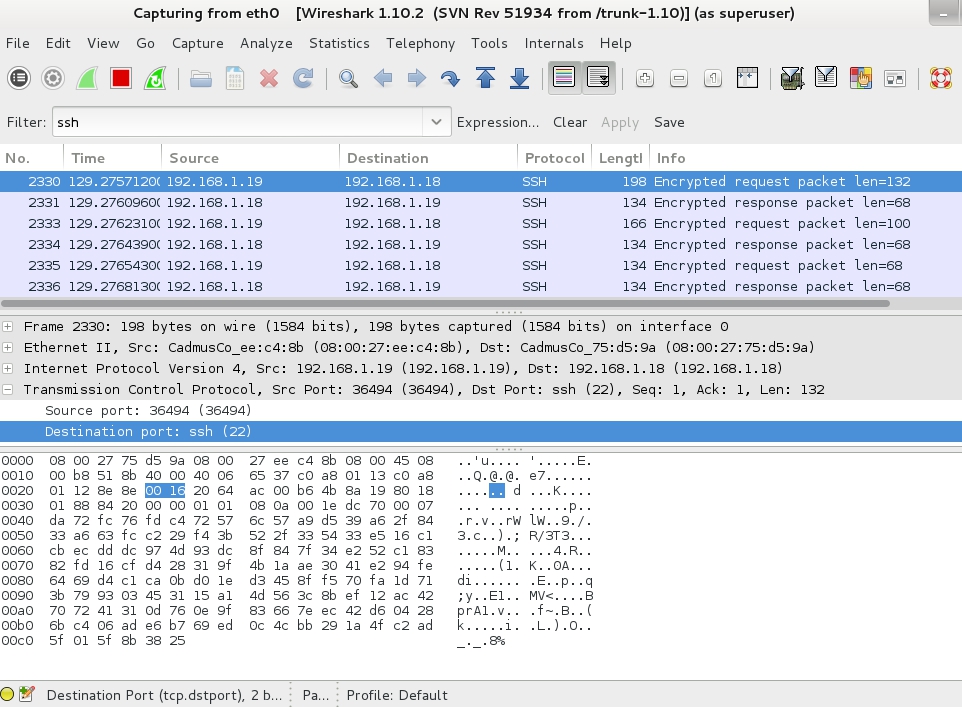Viewport: 962px width, 707px height.
Task: Stop the running capture with red square
Action: tap(121, 78)
